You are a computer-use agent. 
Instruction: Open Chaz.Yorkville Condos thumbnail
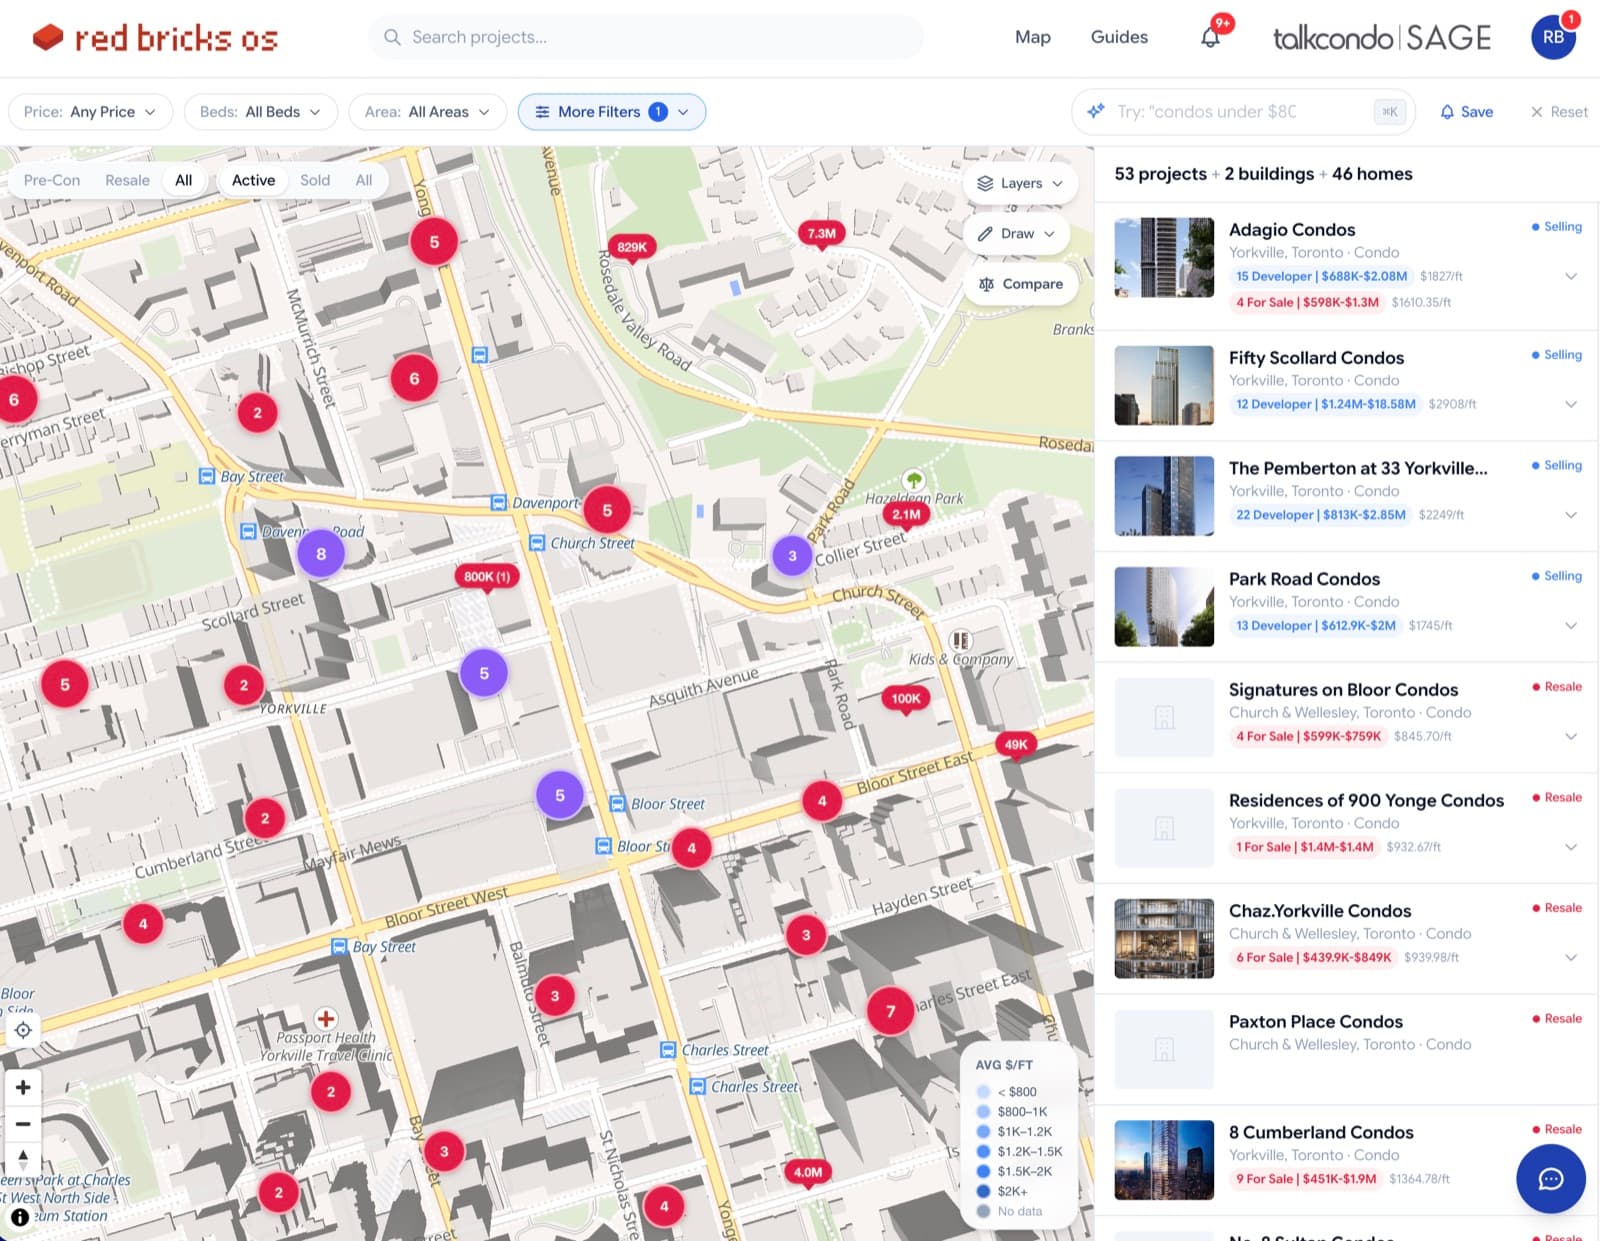pos(1164,938)
